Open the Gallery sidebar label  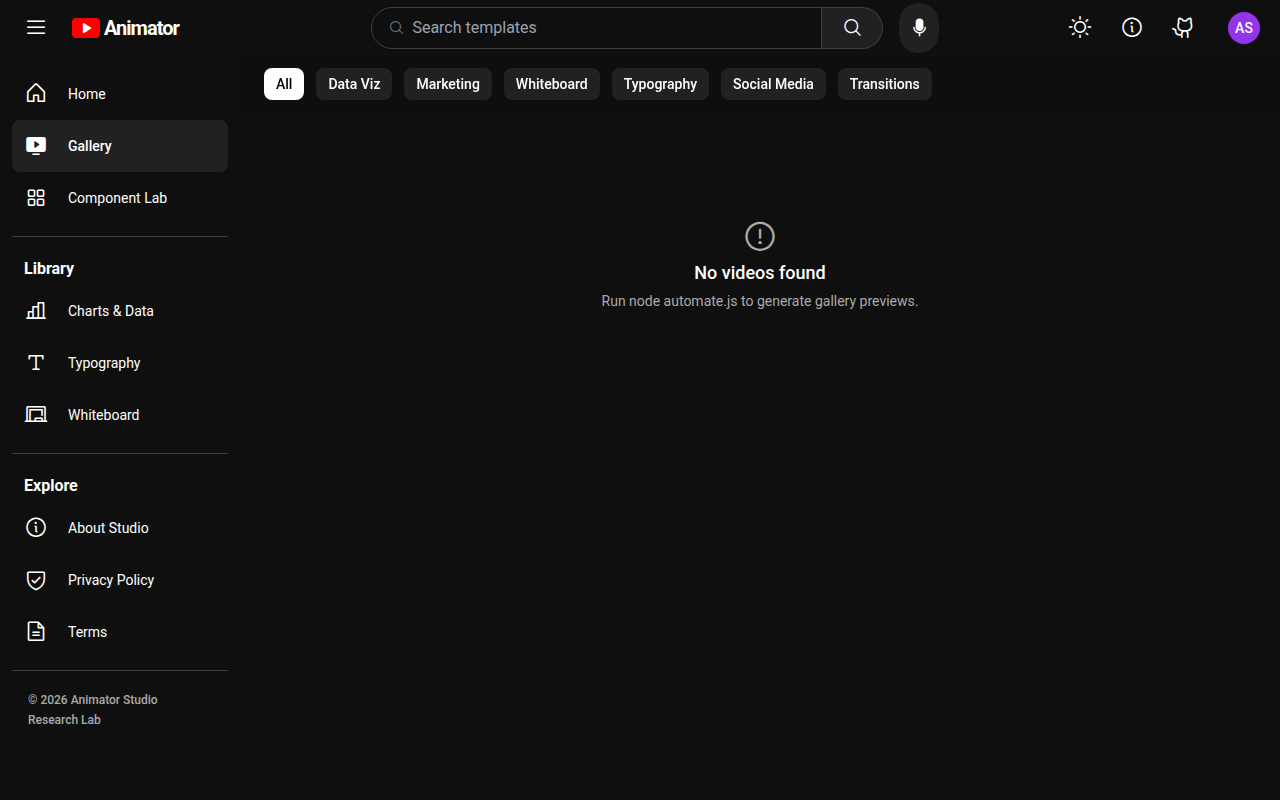pos(90,146)
